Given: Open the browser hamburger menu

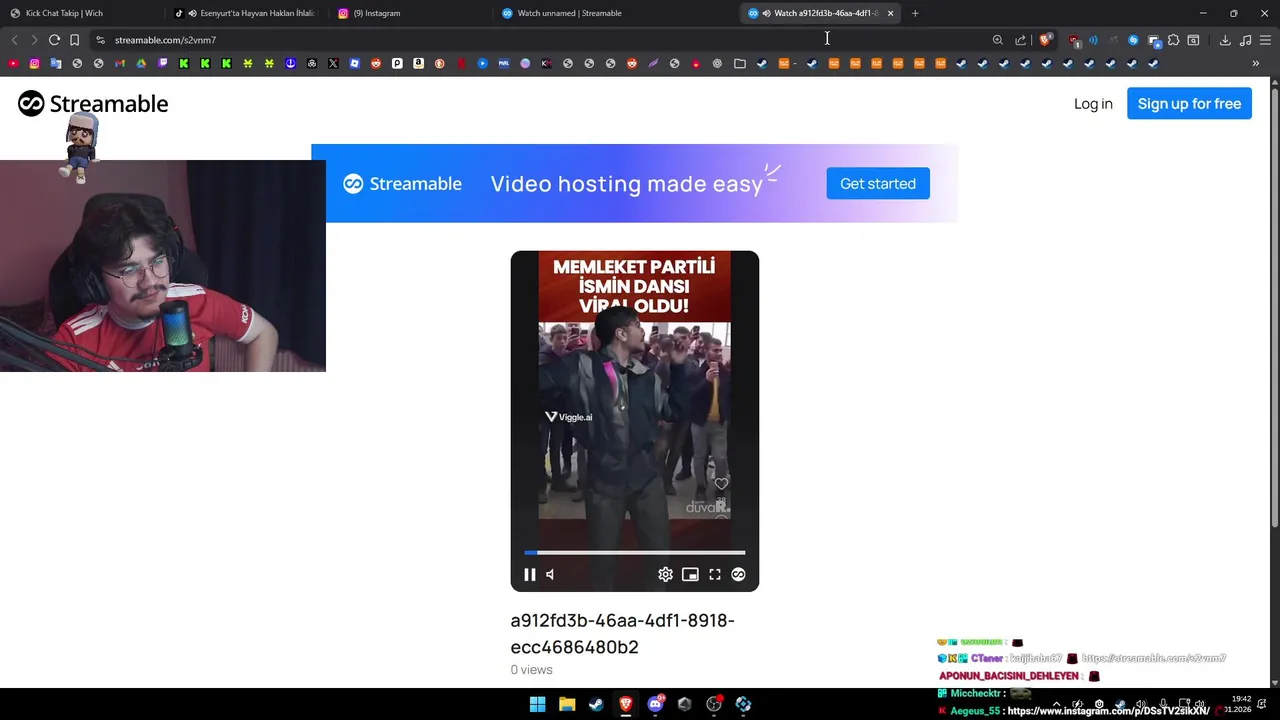Looking at the screenshot, I should point(1266,40).
